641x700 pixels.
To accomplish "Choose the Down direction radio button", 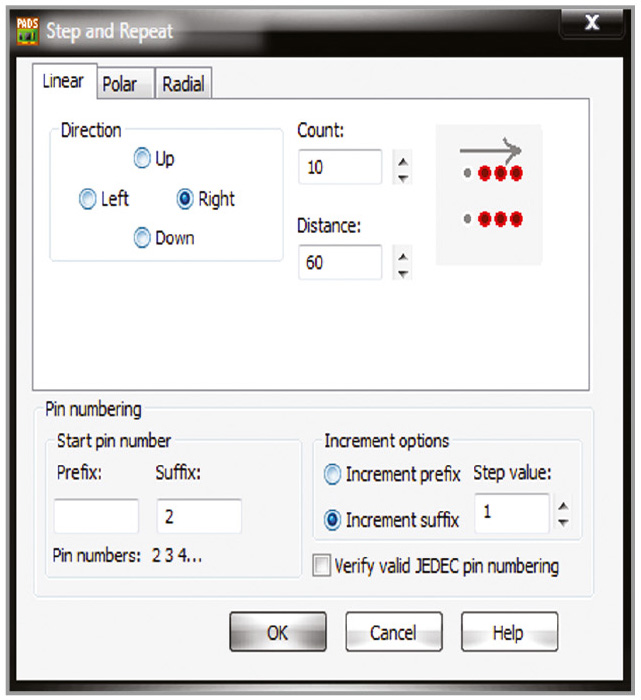I will [x=143, y=238].
